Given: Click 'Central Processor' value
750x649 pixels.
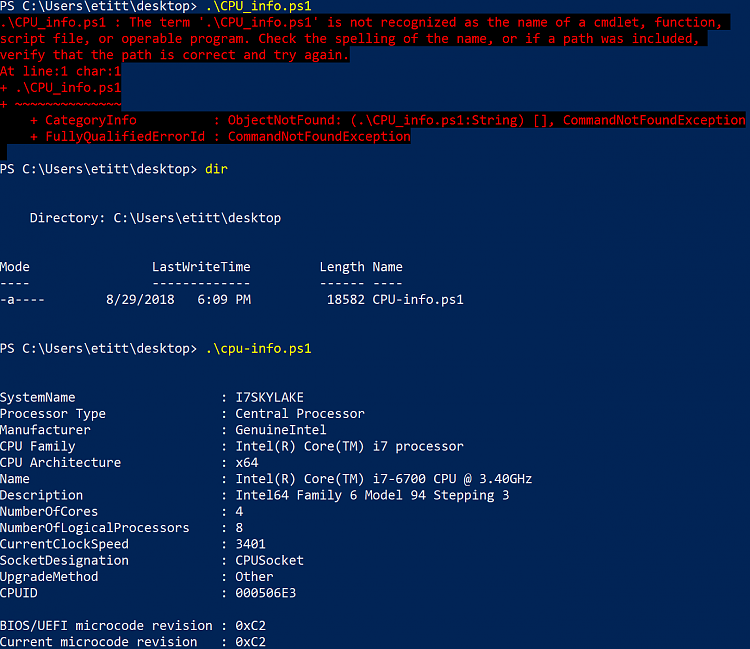Looking at the screenshot, I should (300, 414).
